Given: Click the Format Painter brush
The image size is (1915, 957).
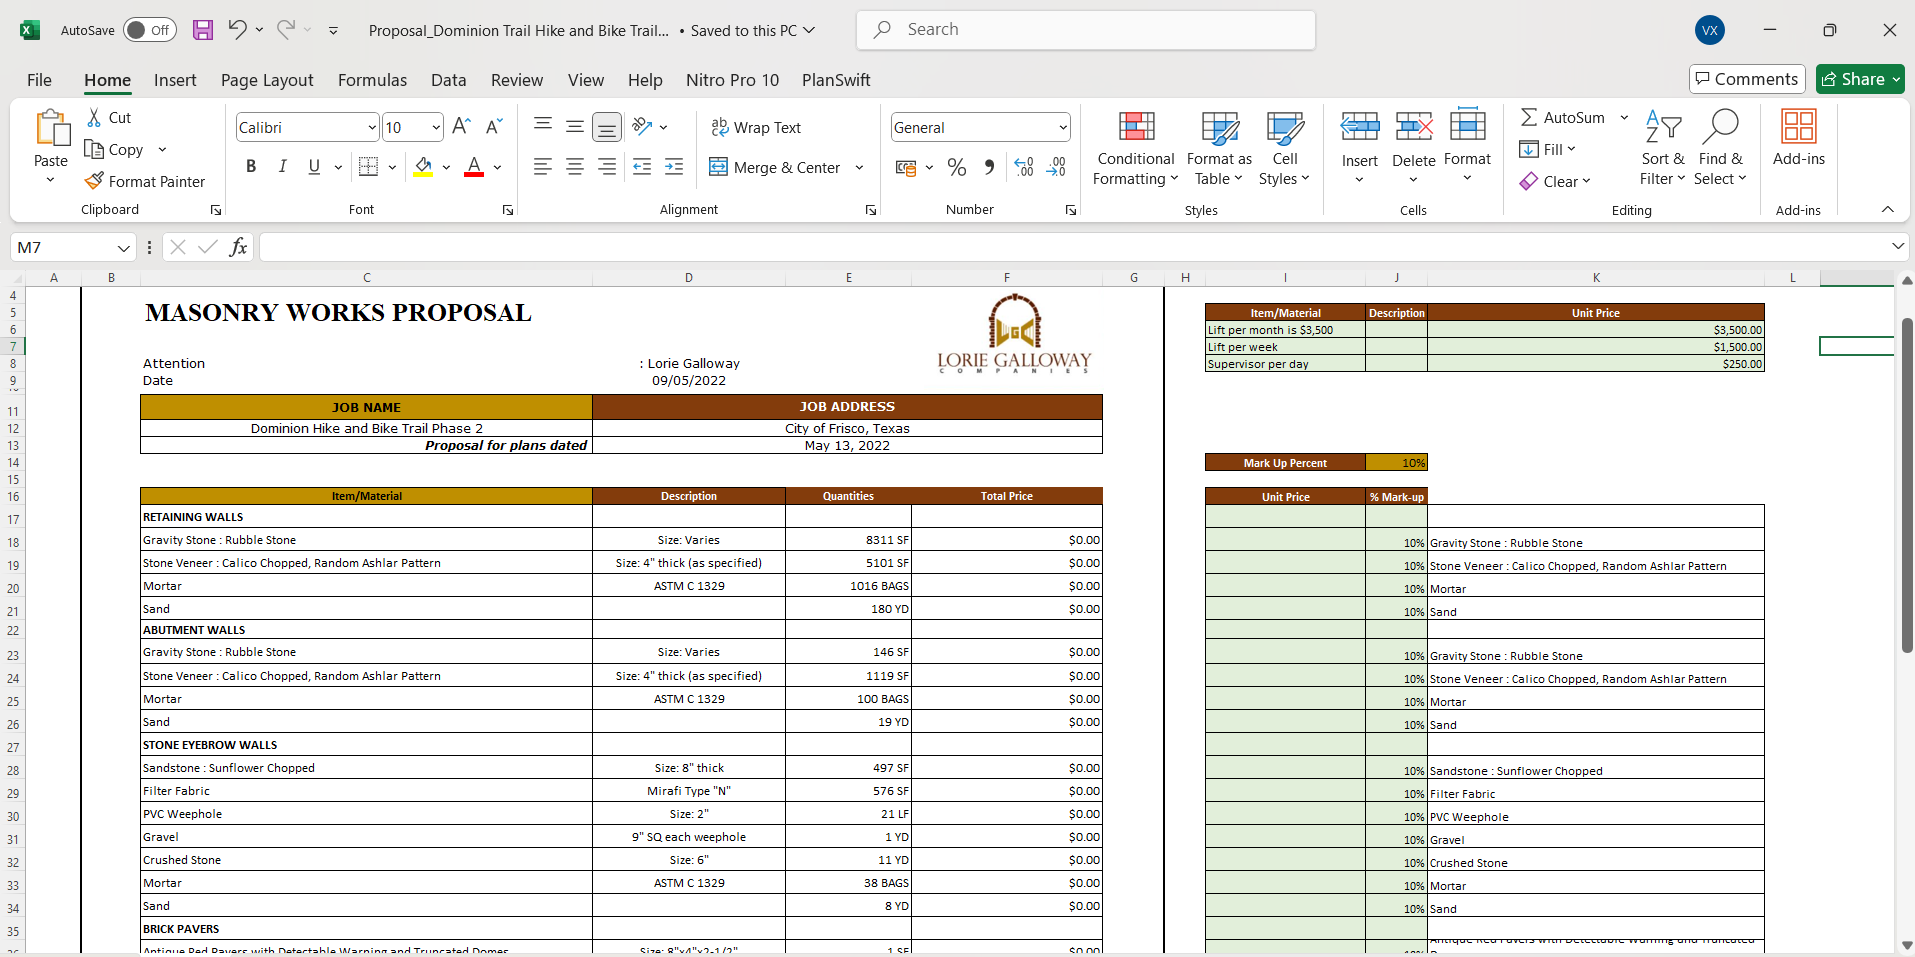Looking at the screenshot, I should pos(94,181).
